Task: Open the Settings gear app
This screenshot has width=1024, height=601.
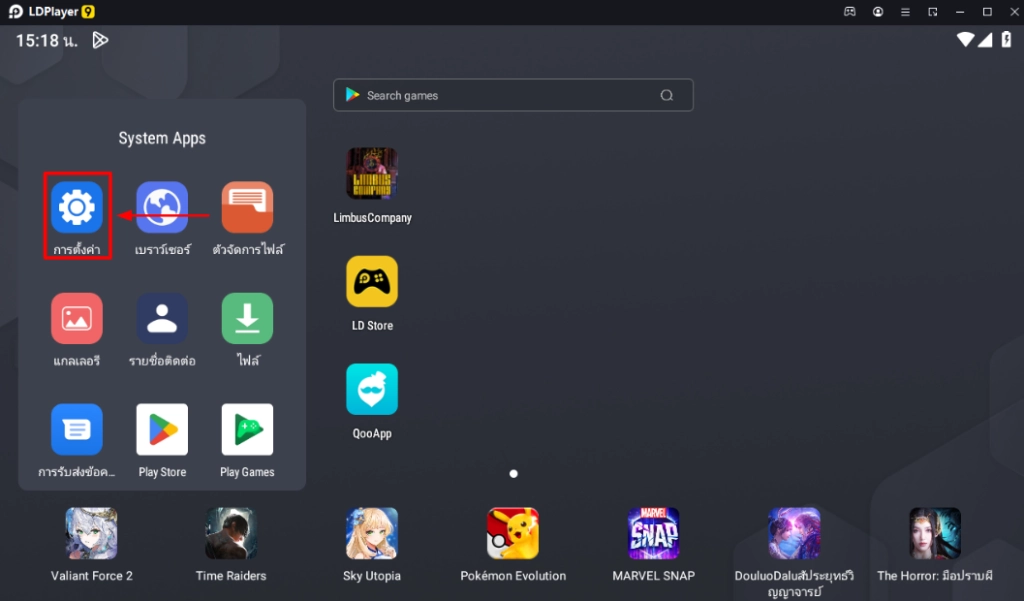Action: [x=77, y=208]
